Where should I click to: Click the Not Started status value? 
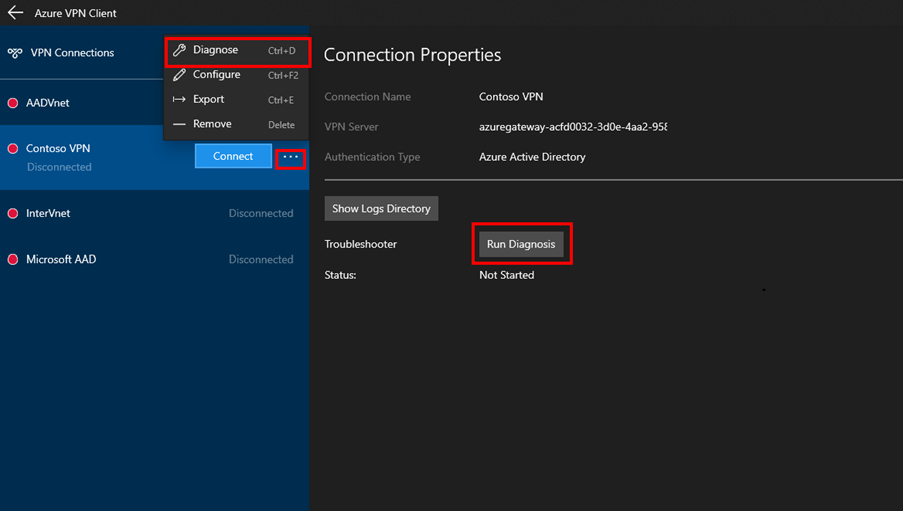point(507,275)
